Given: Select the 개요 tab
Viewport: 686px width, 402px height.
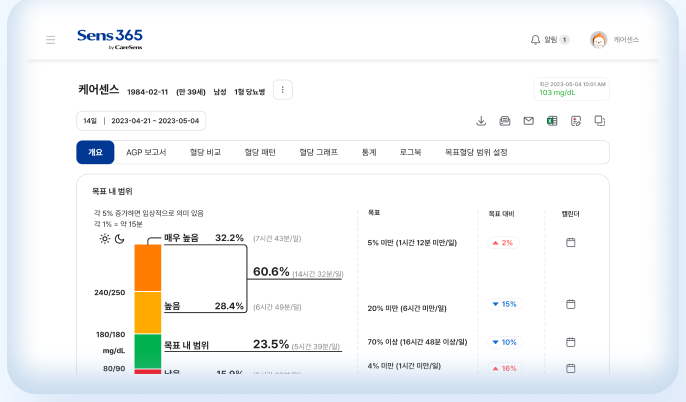Looking at the screenshot, I should [x=95, y=152].
